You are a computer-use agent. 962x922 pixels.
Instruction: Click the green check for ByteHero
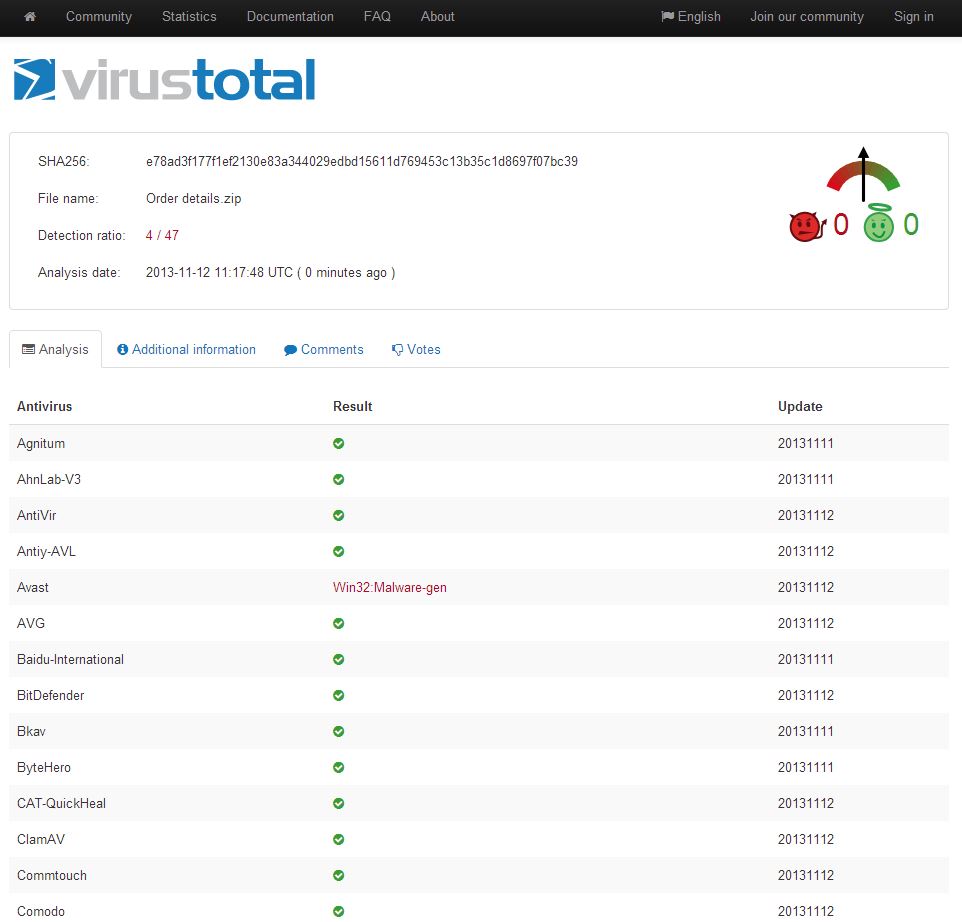coord(339,767)
